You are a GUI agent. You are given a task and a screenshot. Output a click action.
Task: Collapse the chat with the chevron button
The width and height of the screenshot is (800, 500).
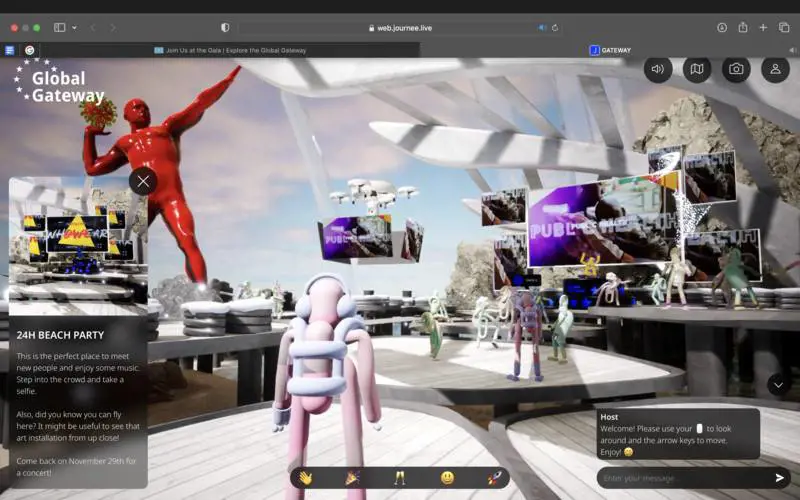tap(779, 385)
